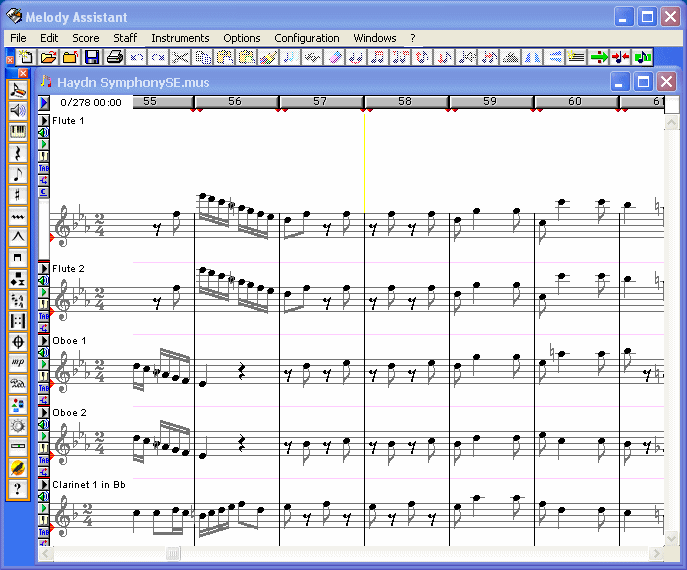Toggle the Flute 1 speaker mute icon
This screenshot has width=687, height=570.
(x=44, y=132)
